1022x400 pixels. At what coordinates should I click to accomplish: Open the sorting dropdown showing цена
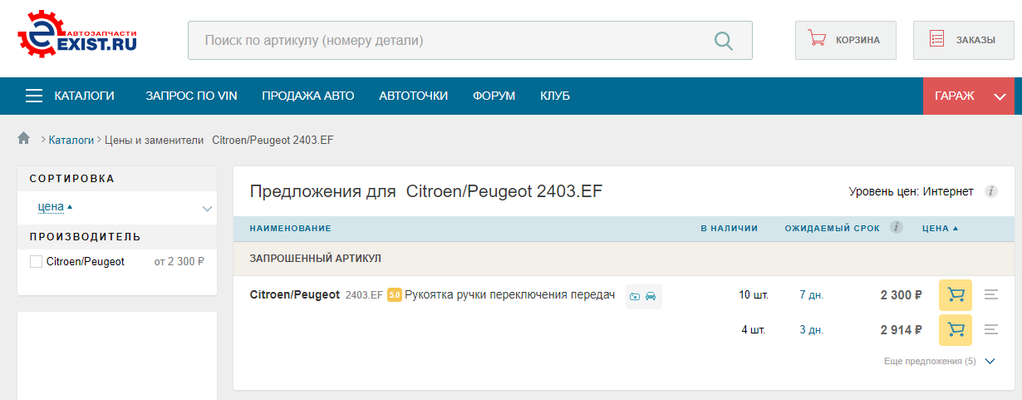117,208
